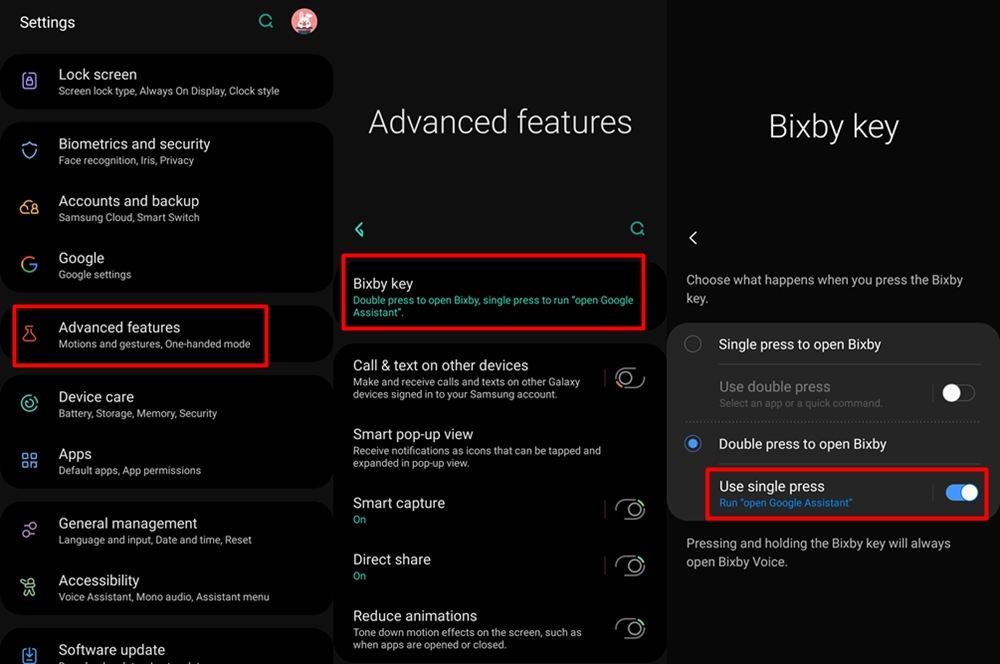Open Accounts and backup settings
This screenshot has height=664, width=1000.
click(166, 208)
